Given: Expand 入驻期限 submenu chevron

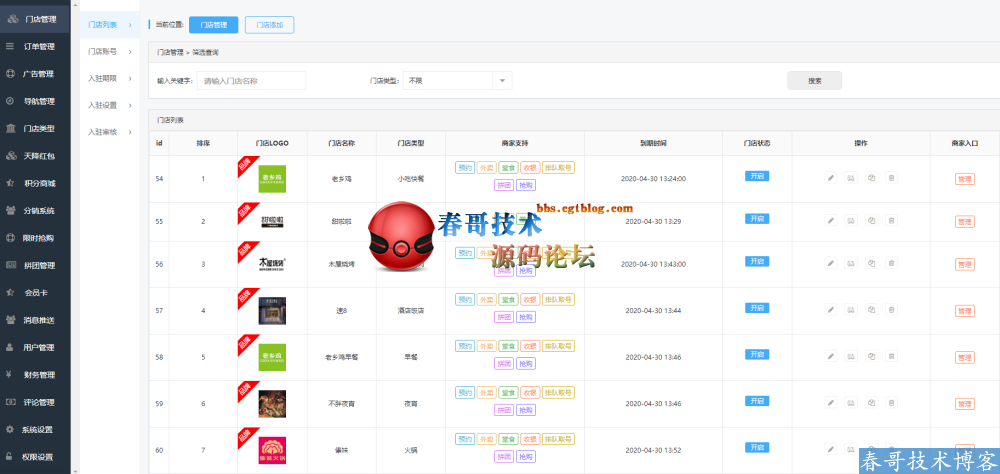Looking at the screenshot, I should pyautogui.click(x=130, y=78).
